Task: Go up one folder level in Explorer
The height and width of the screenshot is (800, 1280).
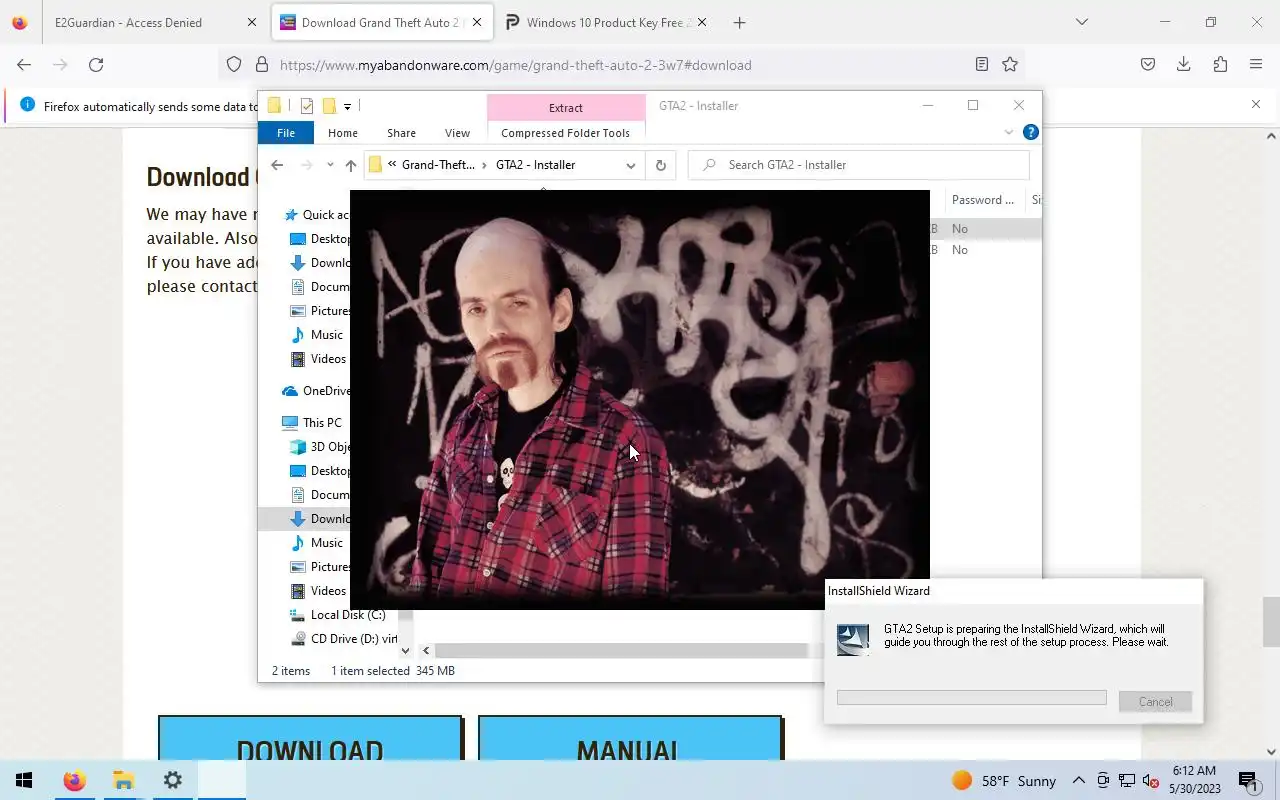Action: tap(350, 165)
